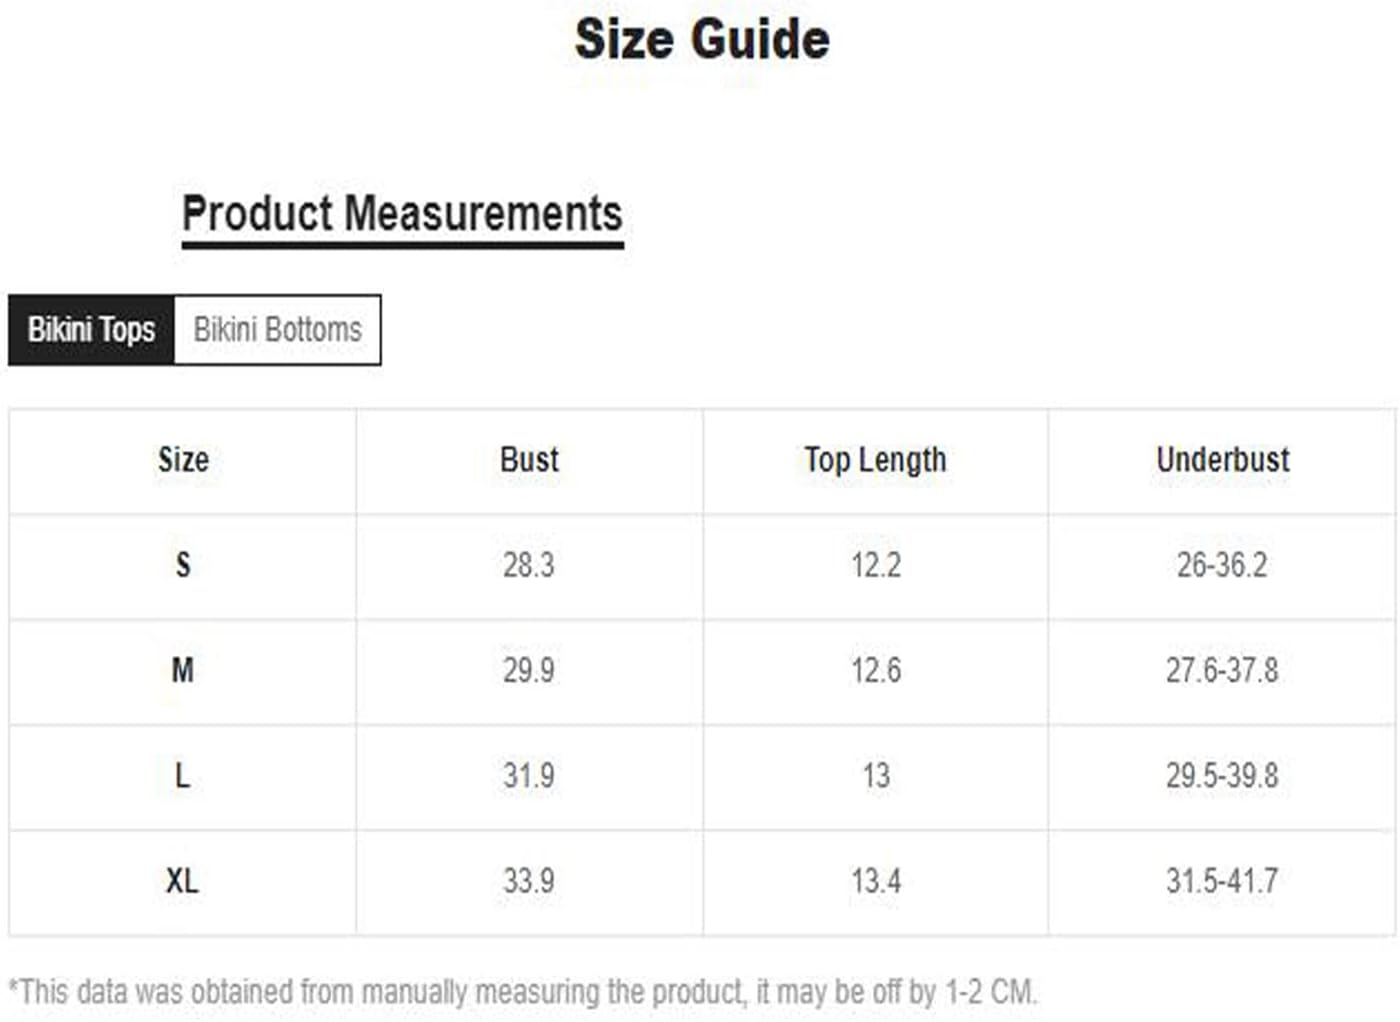Click the Size column header
Screen dimensions: 1400x1022
coord(183,460)
